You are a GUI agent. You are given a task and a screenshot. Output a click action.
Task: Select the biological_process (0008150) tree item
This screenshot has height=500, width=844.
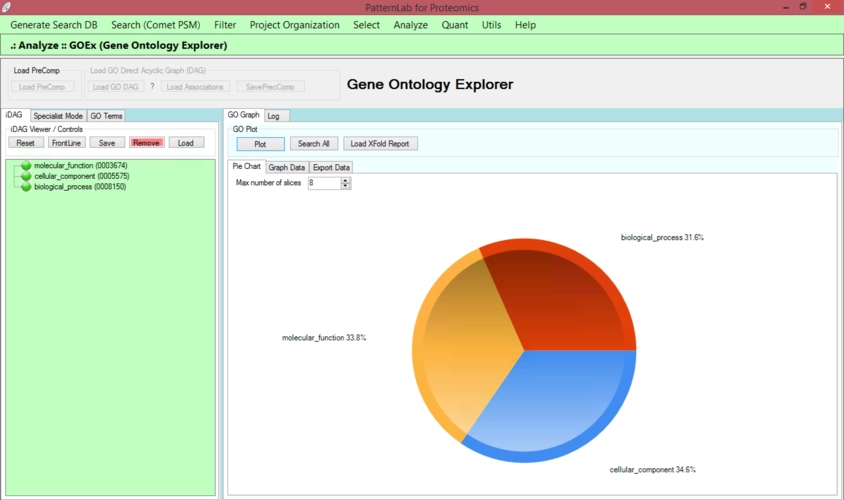point(80,187)
